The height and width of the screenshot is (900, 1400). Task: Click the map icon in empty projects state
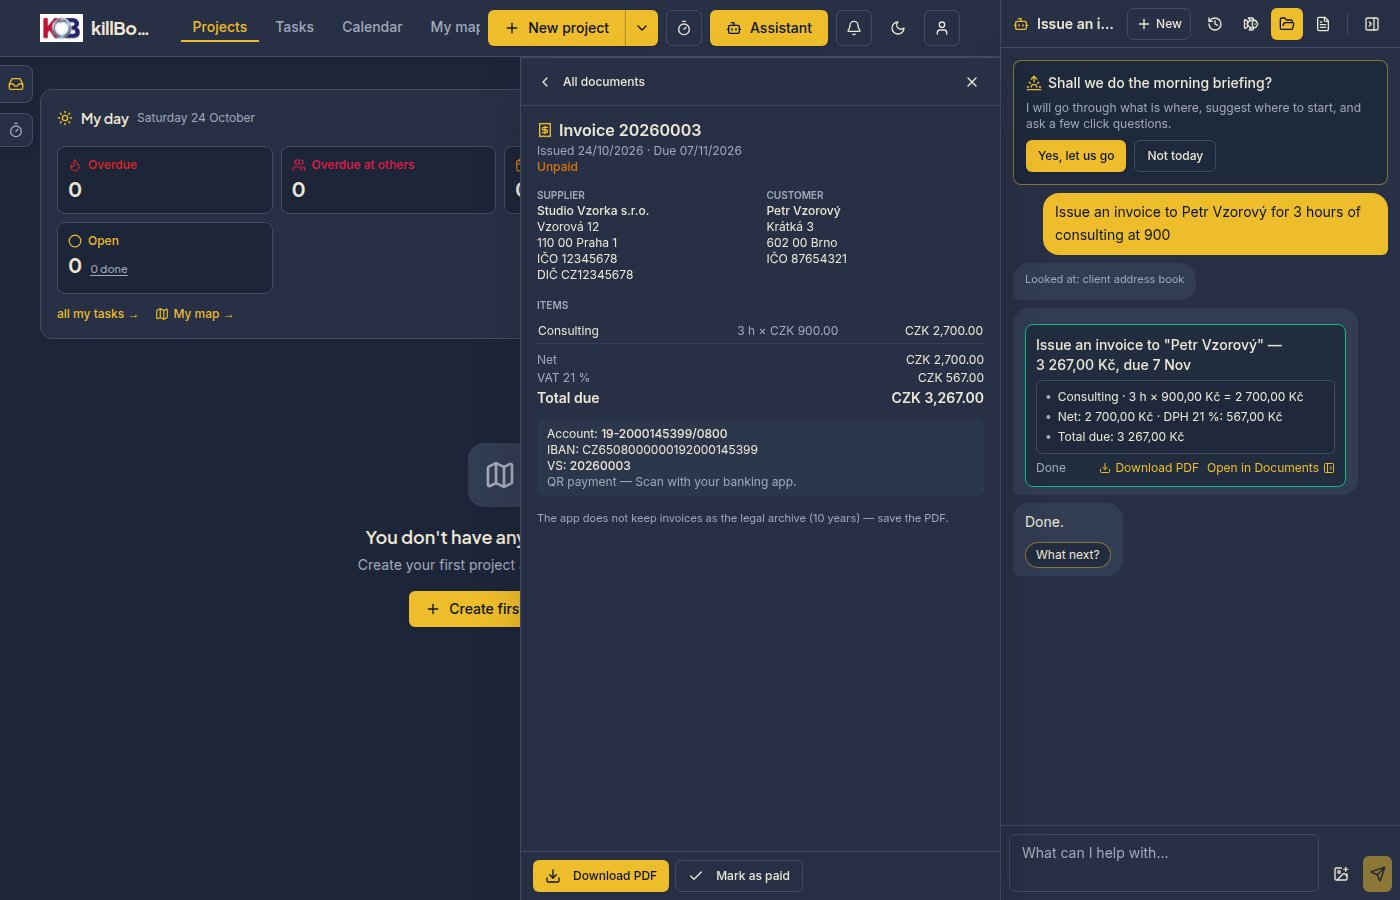click(x=499, y=475)
